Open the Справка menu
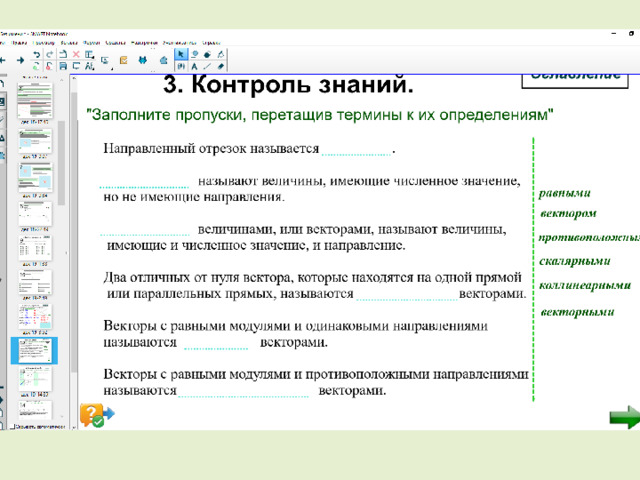Viewport: 640px width, 480px height. 211,42
